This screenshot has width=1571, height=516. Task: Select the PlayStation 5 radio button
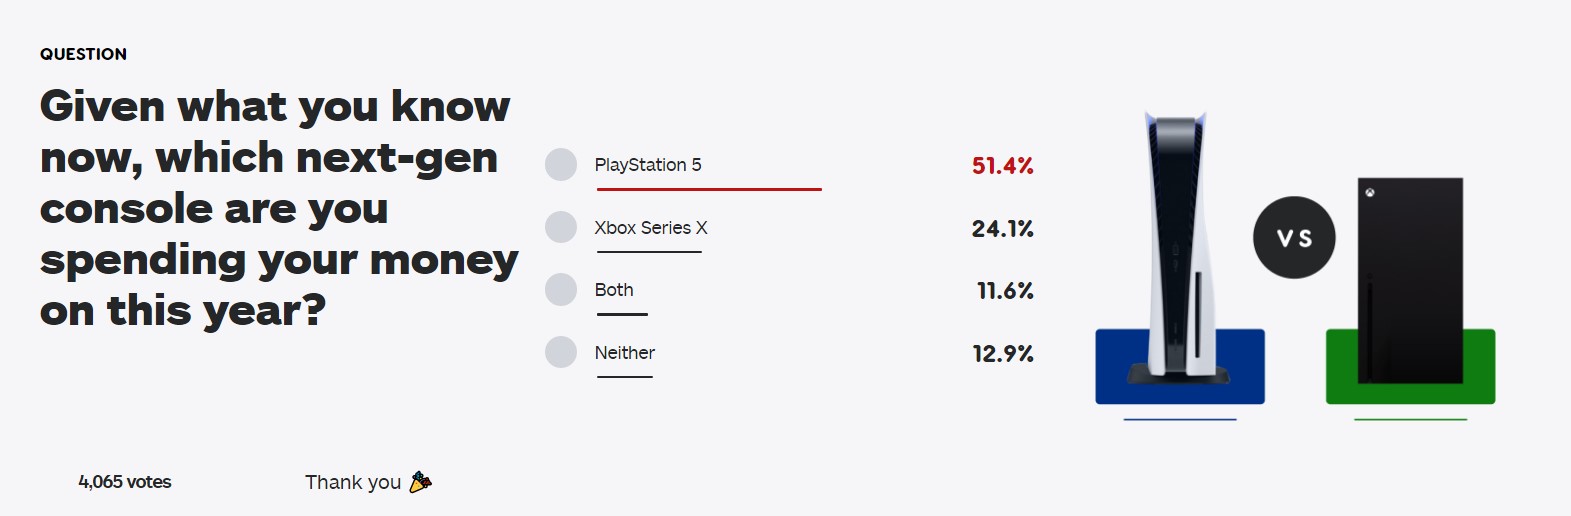coord(561,165)
